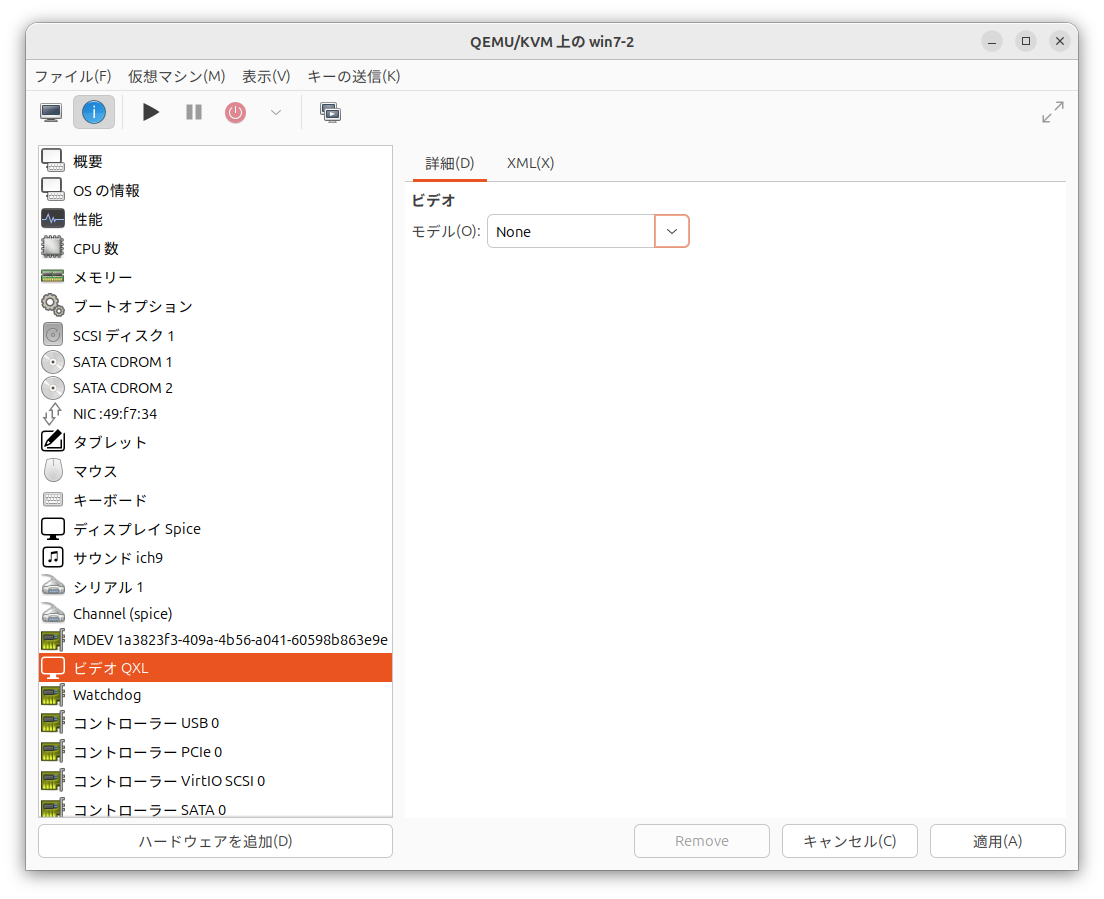Viewport: 1104px width, 899px height.
Task: Open the メモリー row label
Action: (103, 277)
